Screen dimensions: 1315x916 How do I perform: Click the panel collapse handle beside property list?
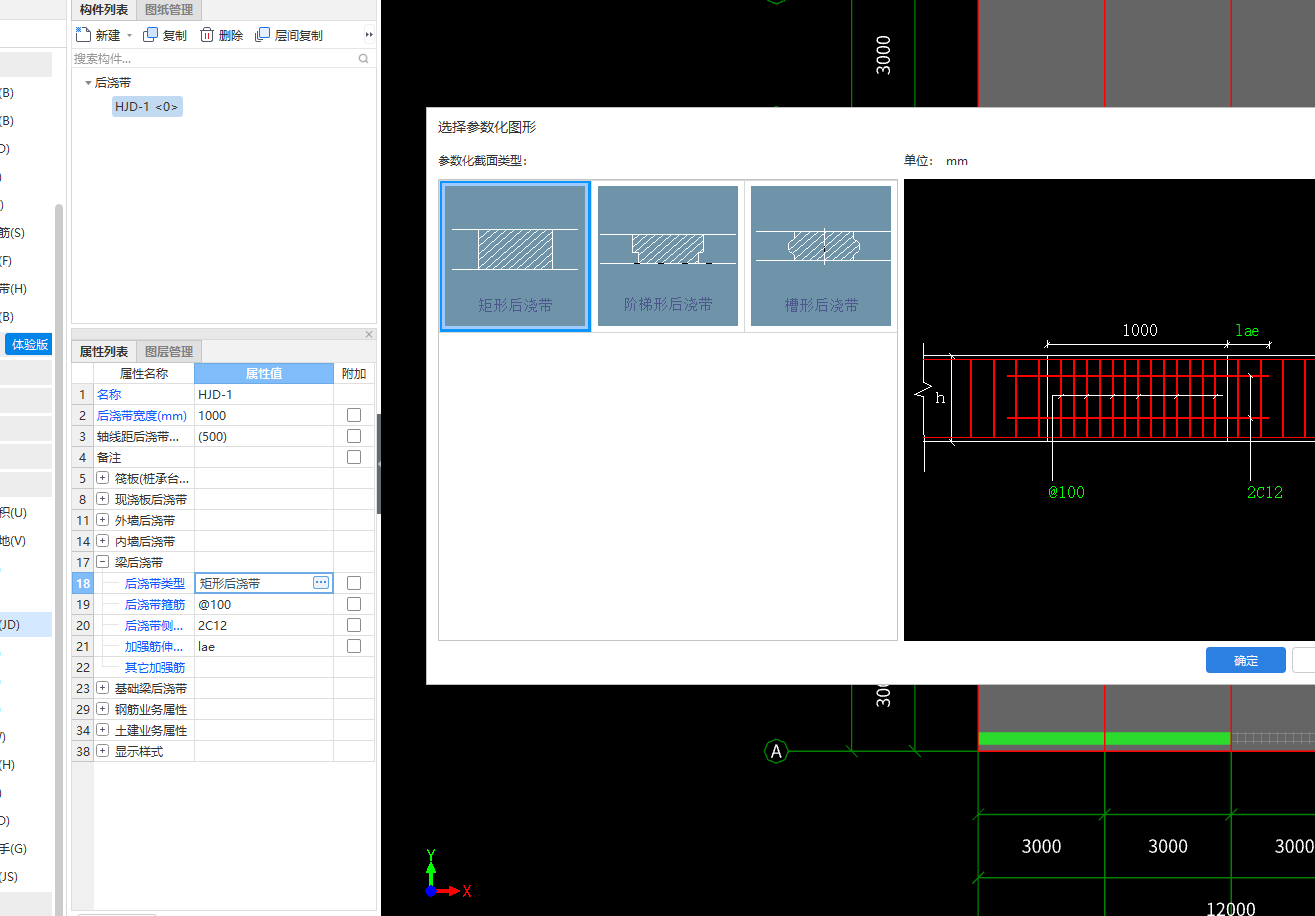(x=379, y=464)
